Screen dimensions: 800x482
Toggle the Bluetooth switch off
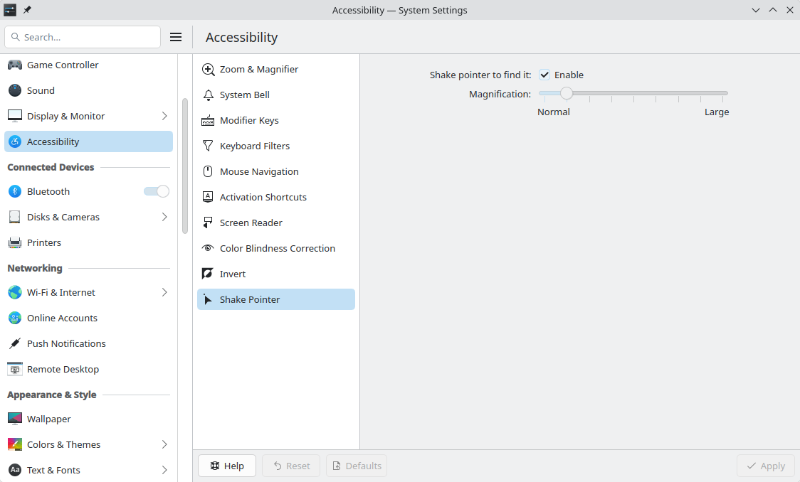coord(156,192)
